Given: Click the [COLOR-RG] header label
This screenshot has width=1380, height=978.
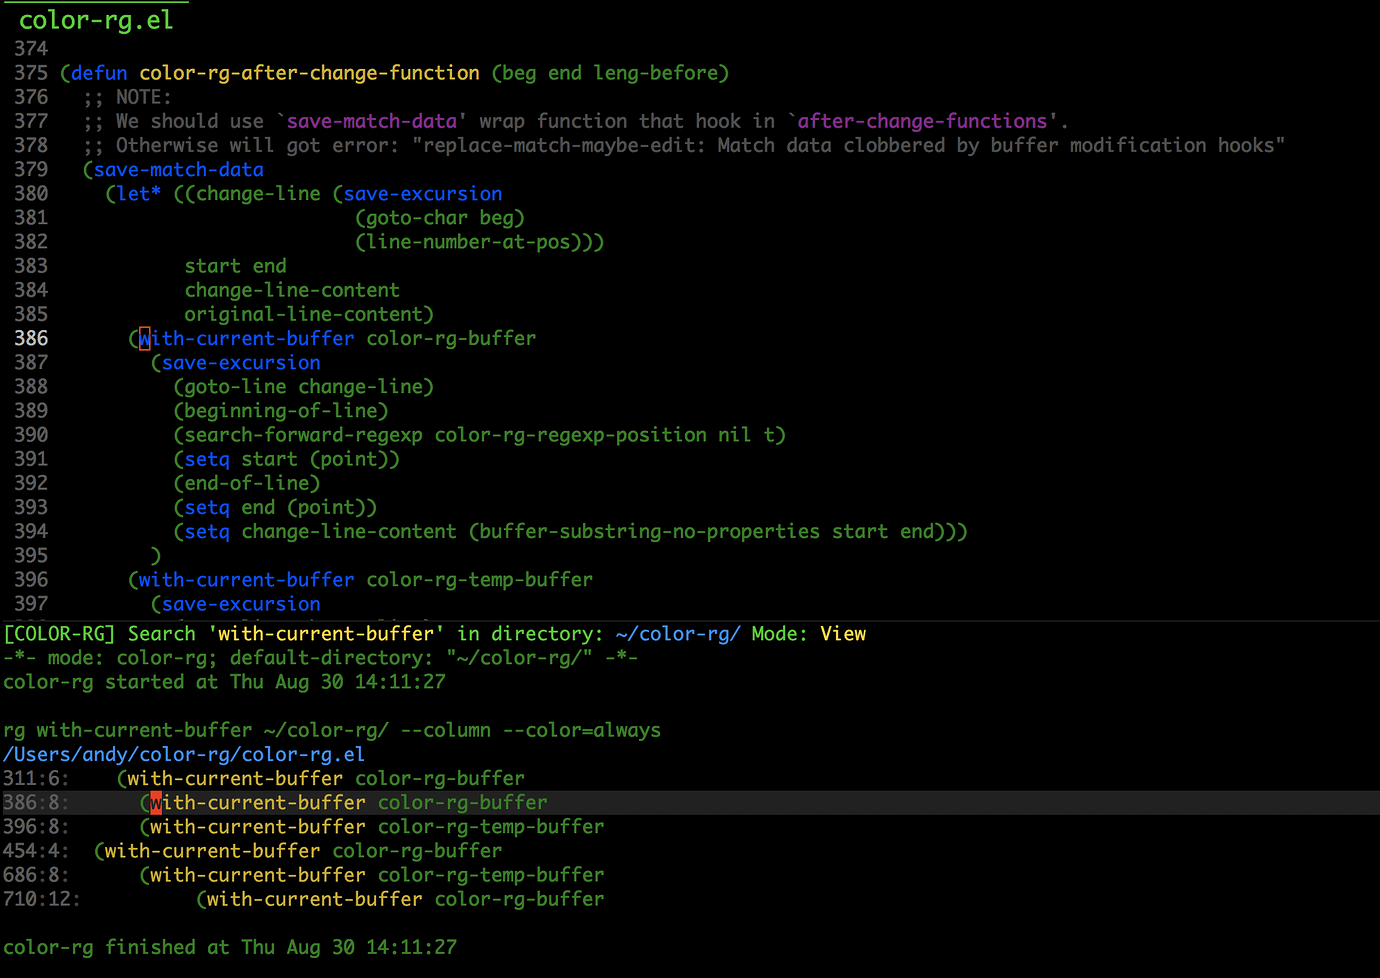Looking at the screenshot, I should pos(58,633).
